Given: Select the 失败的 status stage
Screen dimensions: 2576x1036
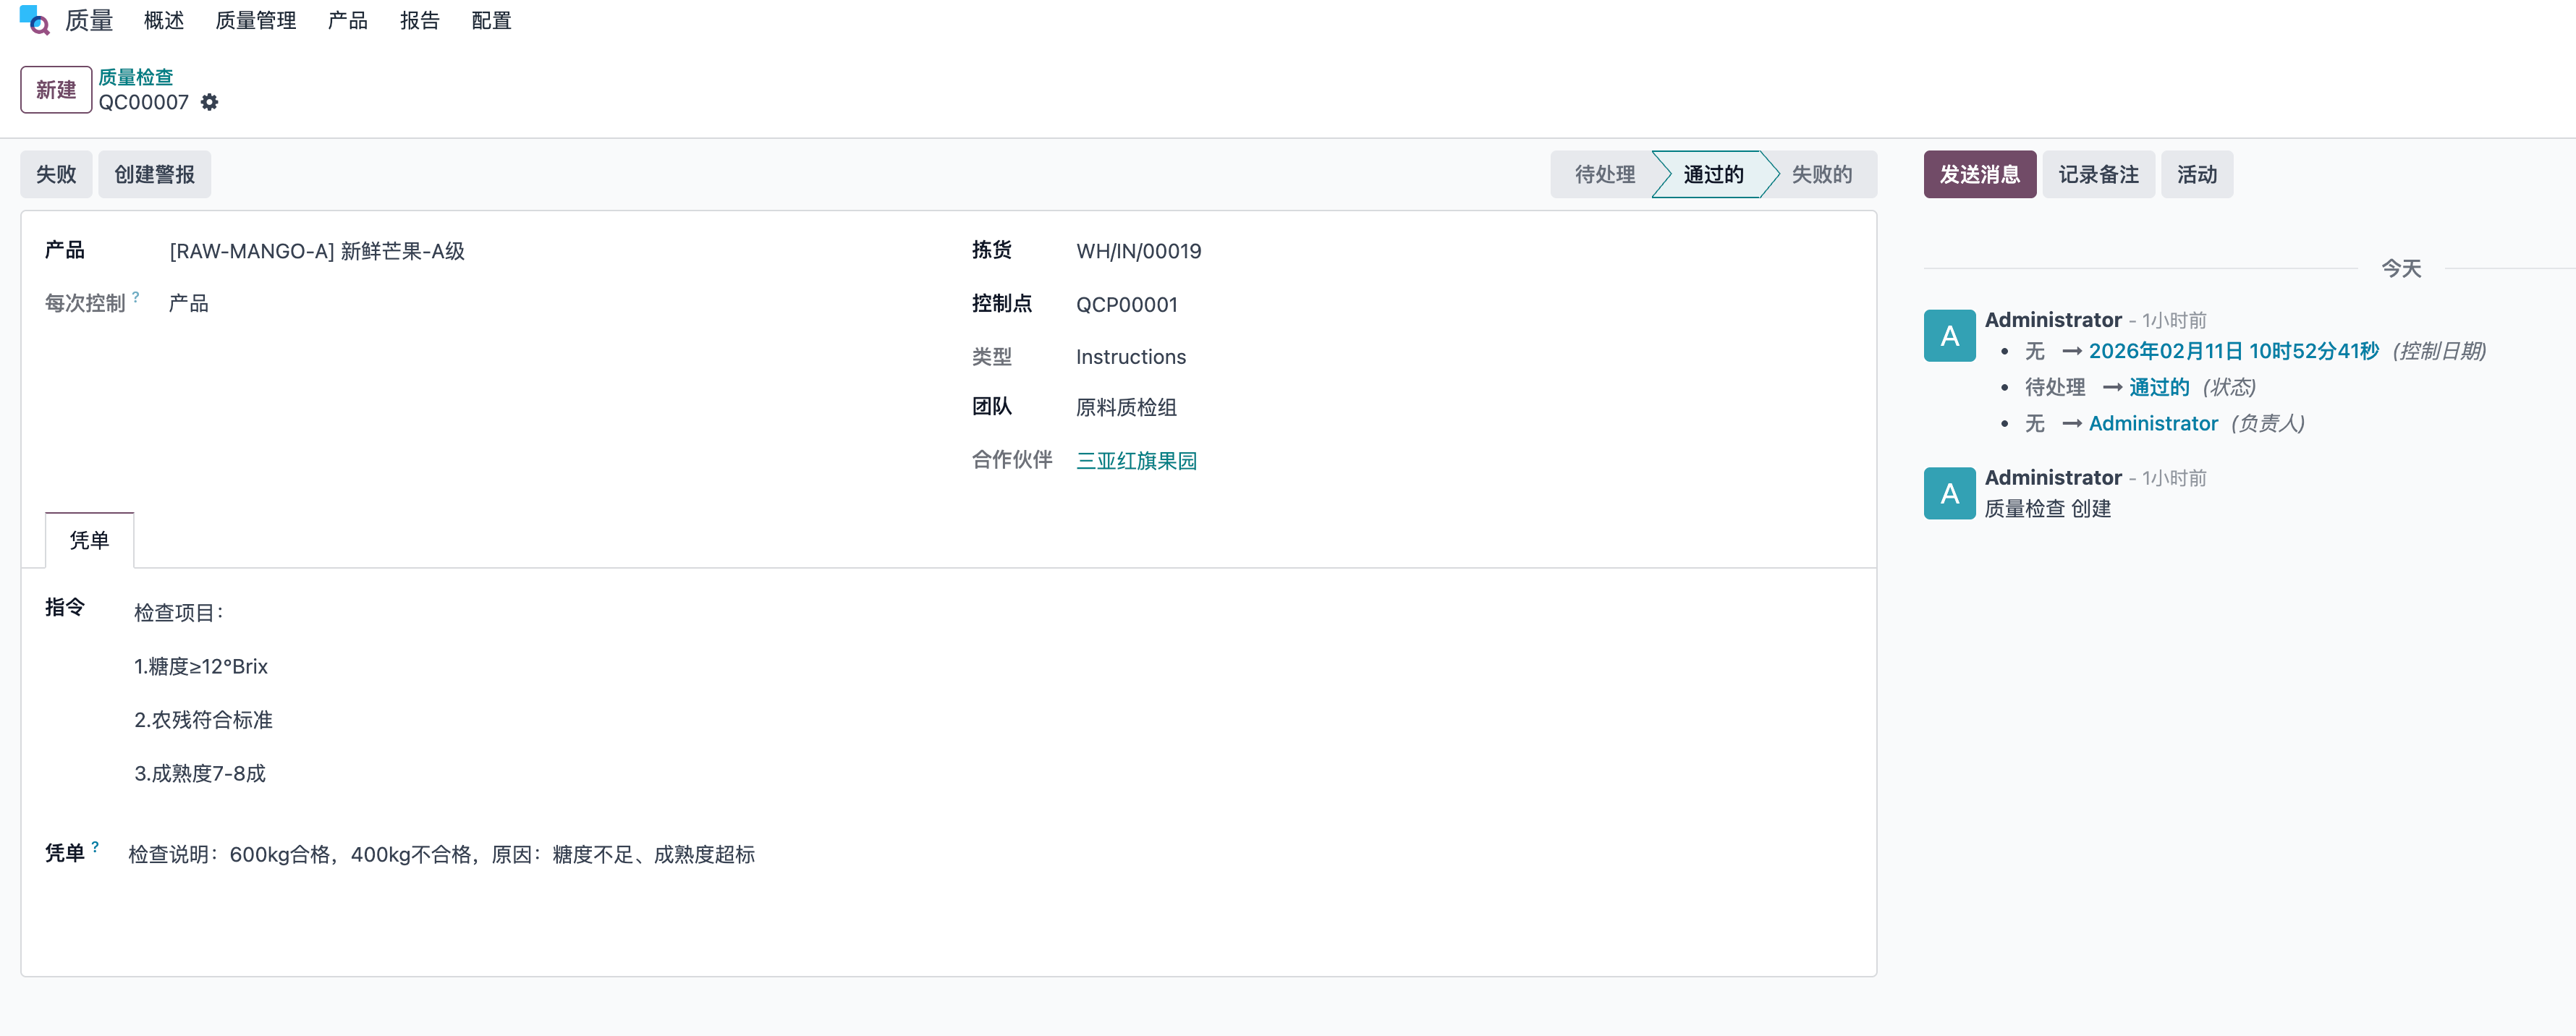Looking at the screenshot, I should coord(1821,174).
